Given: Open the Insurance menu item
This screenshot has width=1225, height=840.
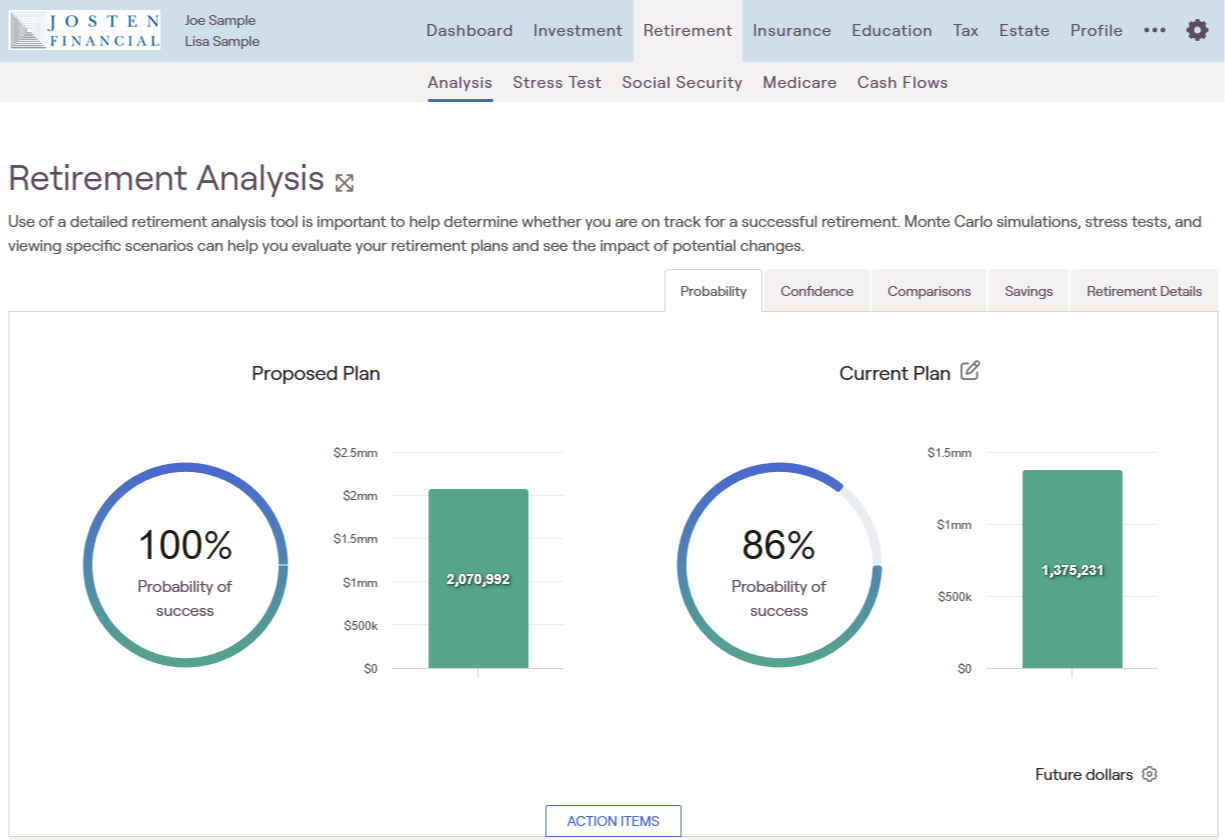Looking at the screenshot, I should (791, 30).
